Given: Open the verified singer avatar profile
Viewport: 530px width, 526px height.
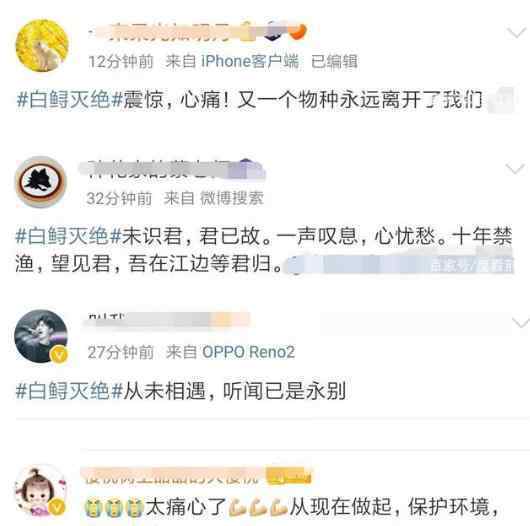Looking at the screenshot, I should pos(41,336).
